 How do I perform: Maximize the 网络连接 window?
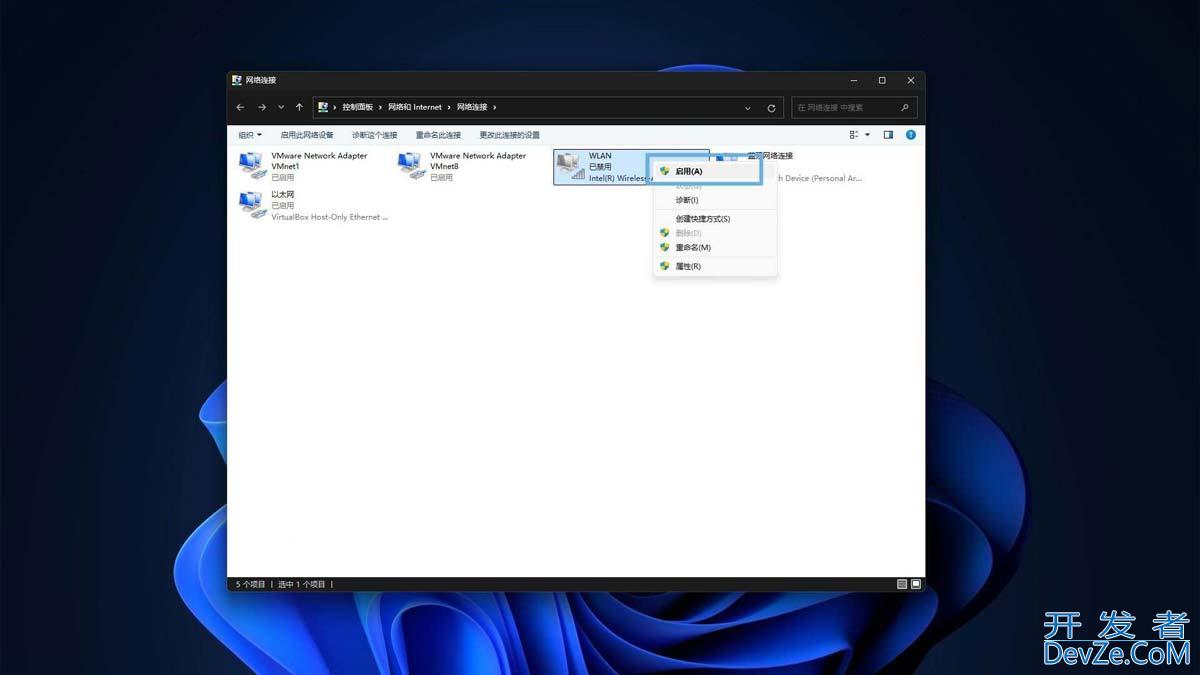pyautogui.click(x=882, y=80)
